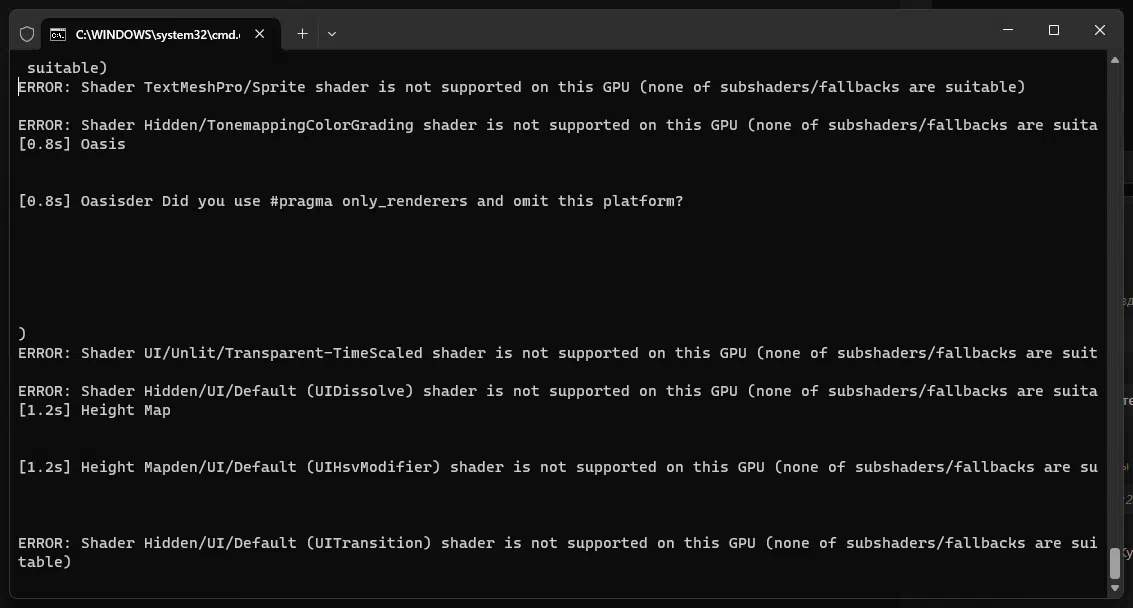Viewport: 1133px width, 608px height.
Task: Click the scrollbar down arrow
Action: tap(1114, 588)
